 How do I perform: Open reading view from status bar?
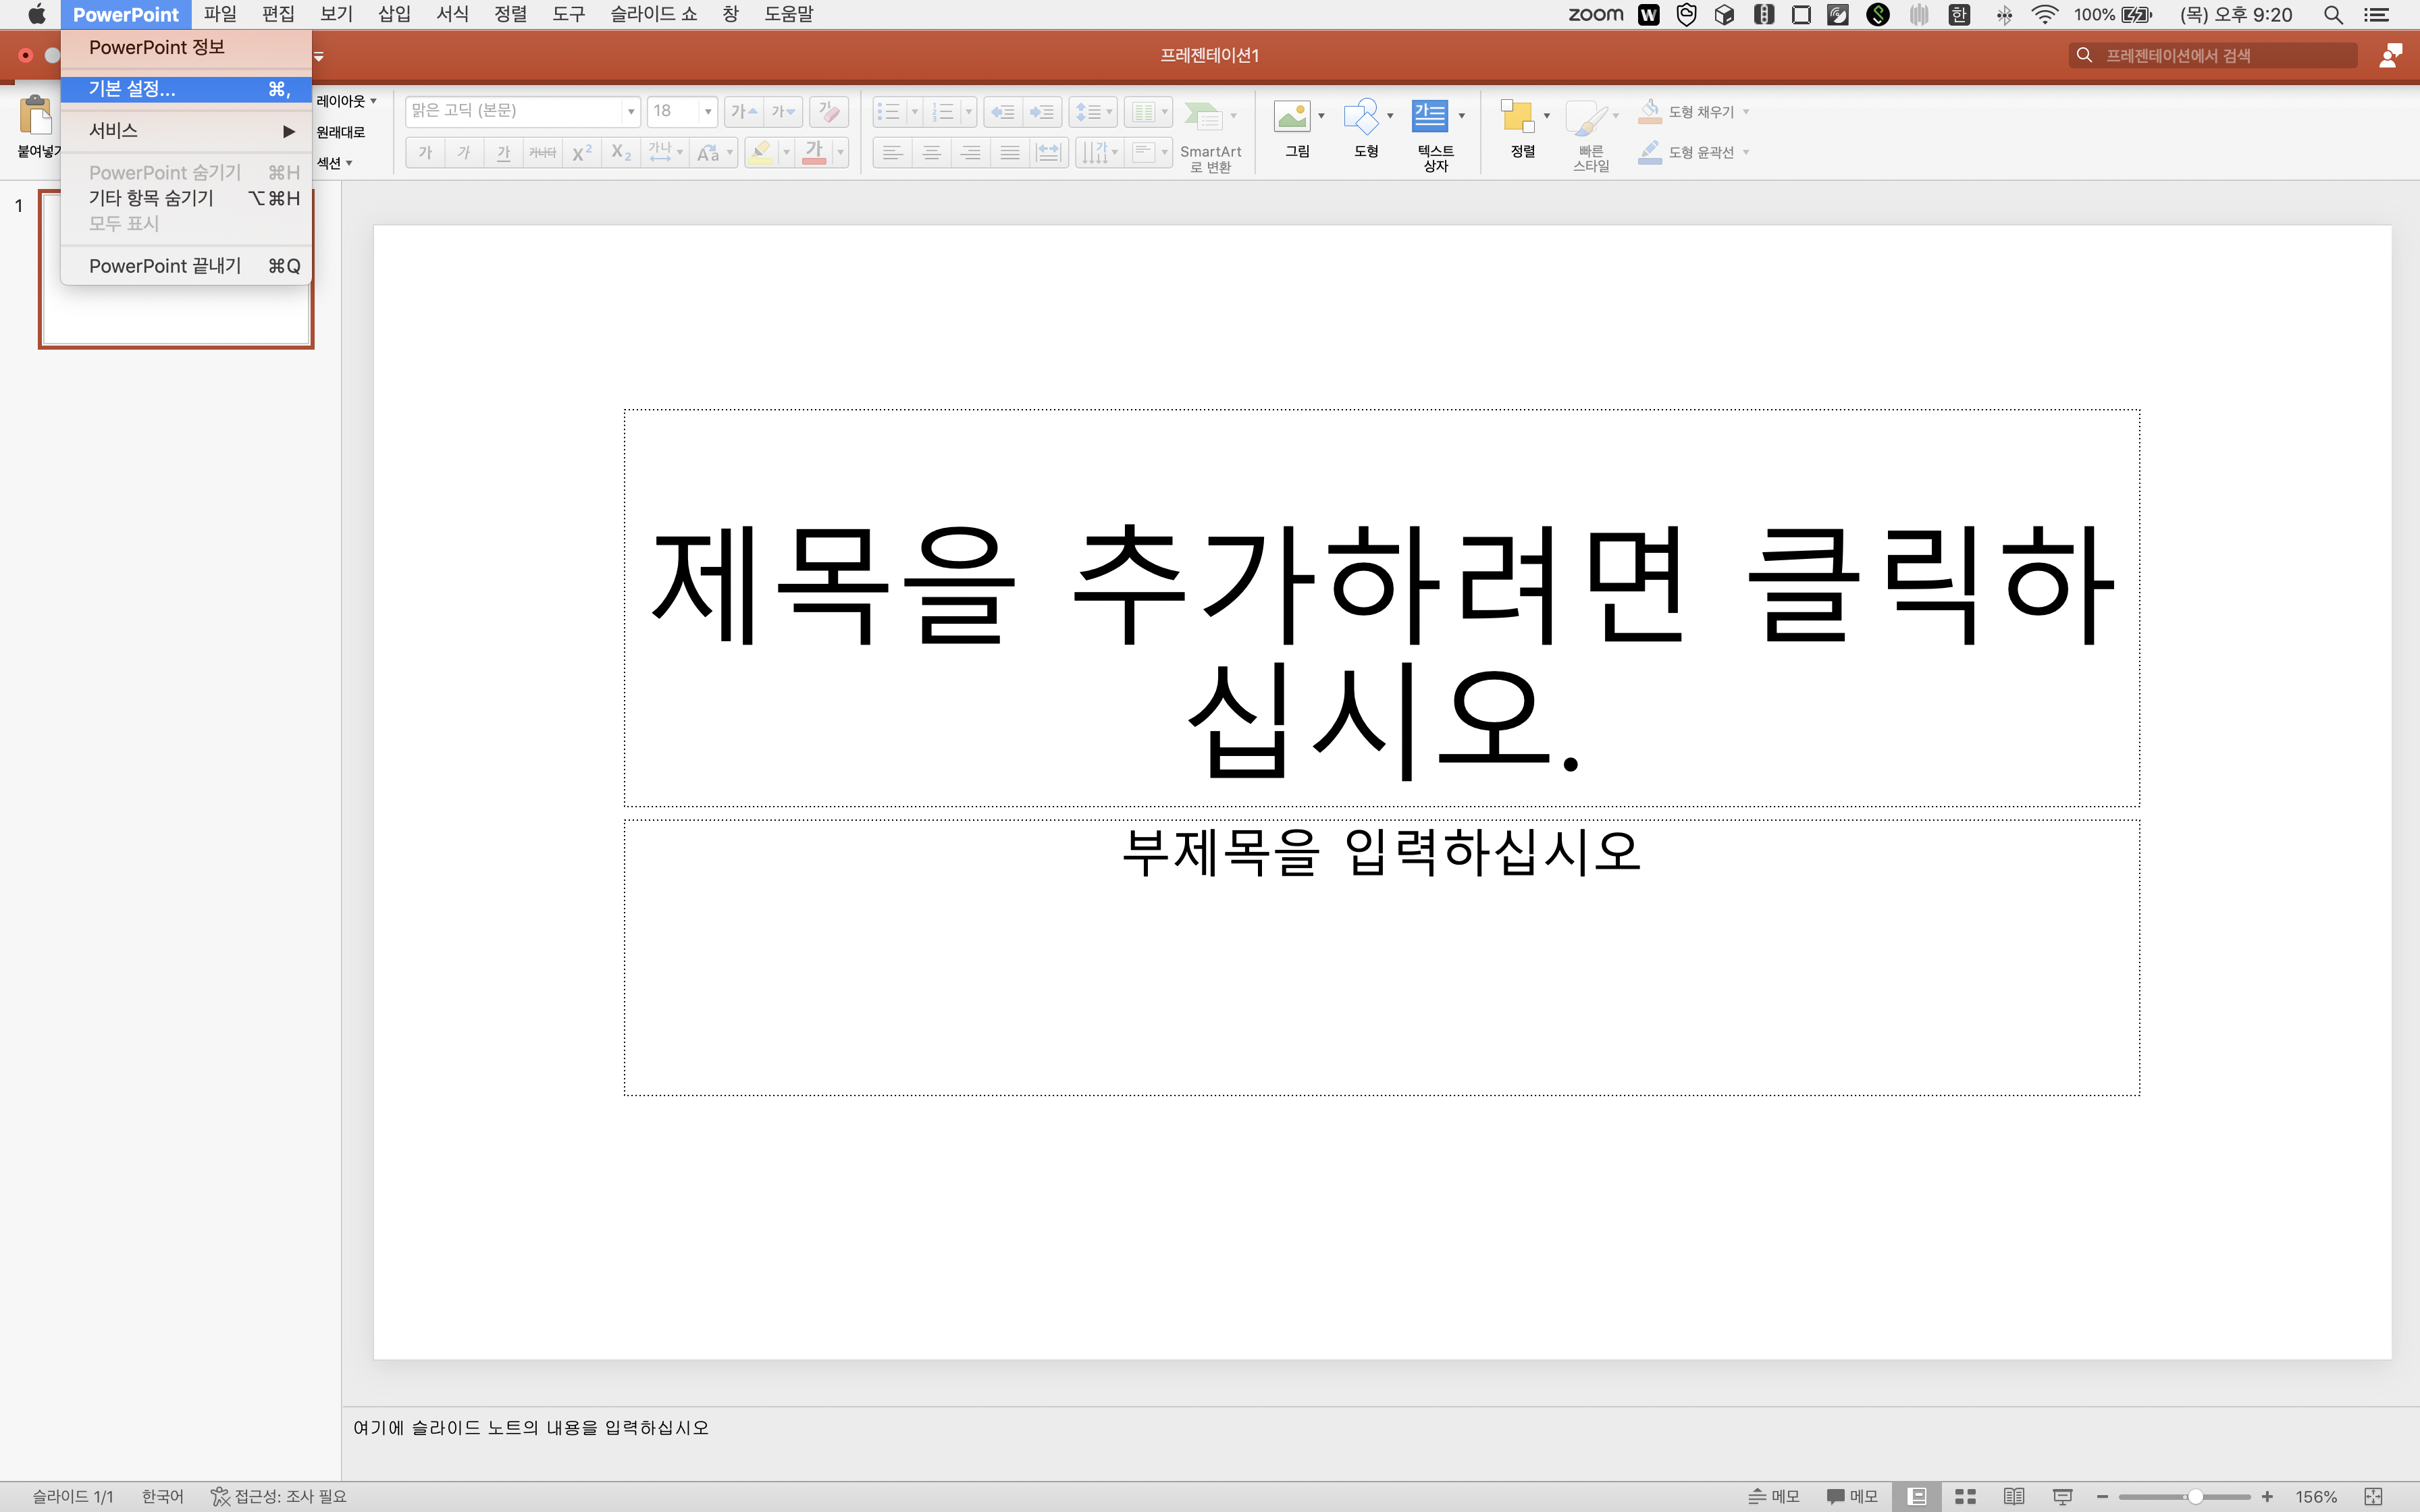tap(2013, 1496)
